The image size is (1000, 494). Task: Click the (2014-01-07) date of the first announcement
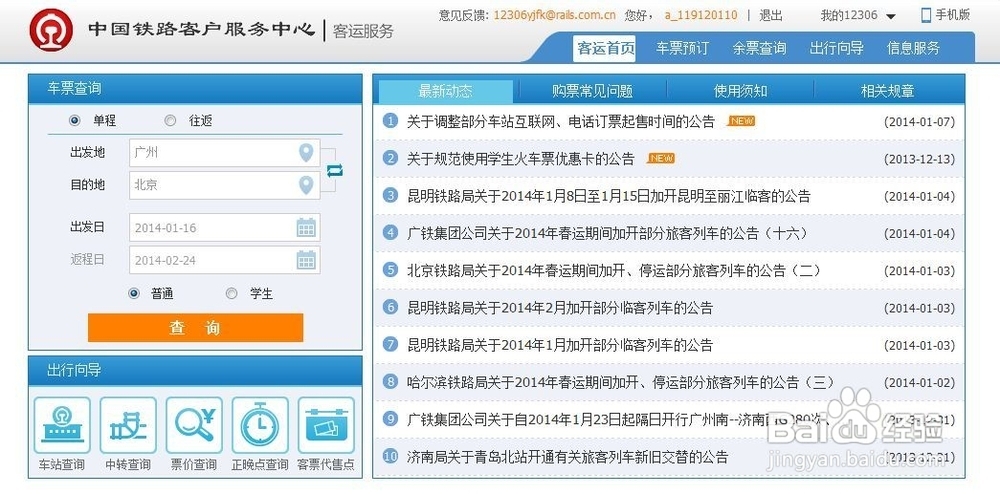[919, 122]
